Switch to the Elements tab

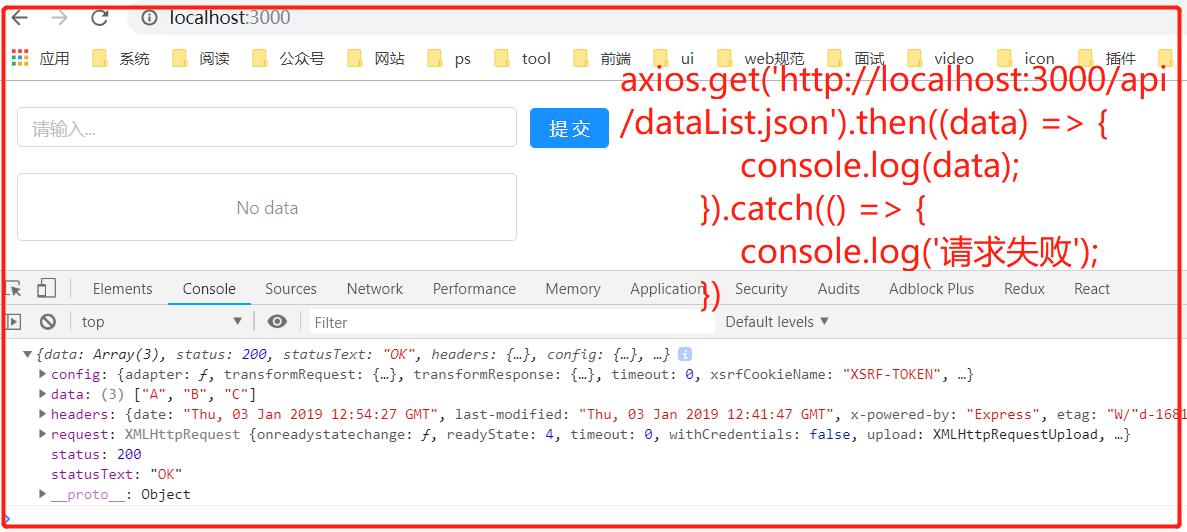pyautogui.click(x=123, y=288)
